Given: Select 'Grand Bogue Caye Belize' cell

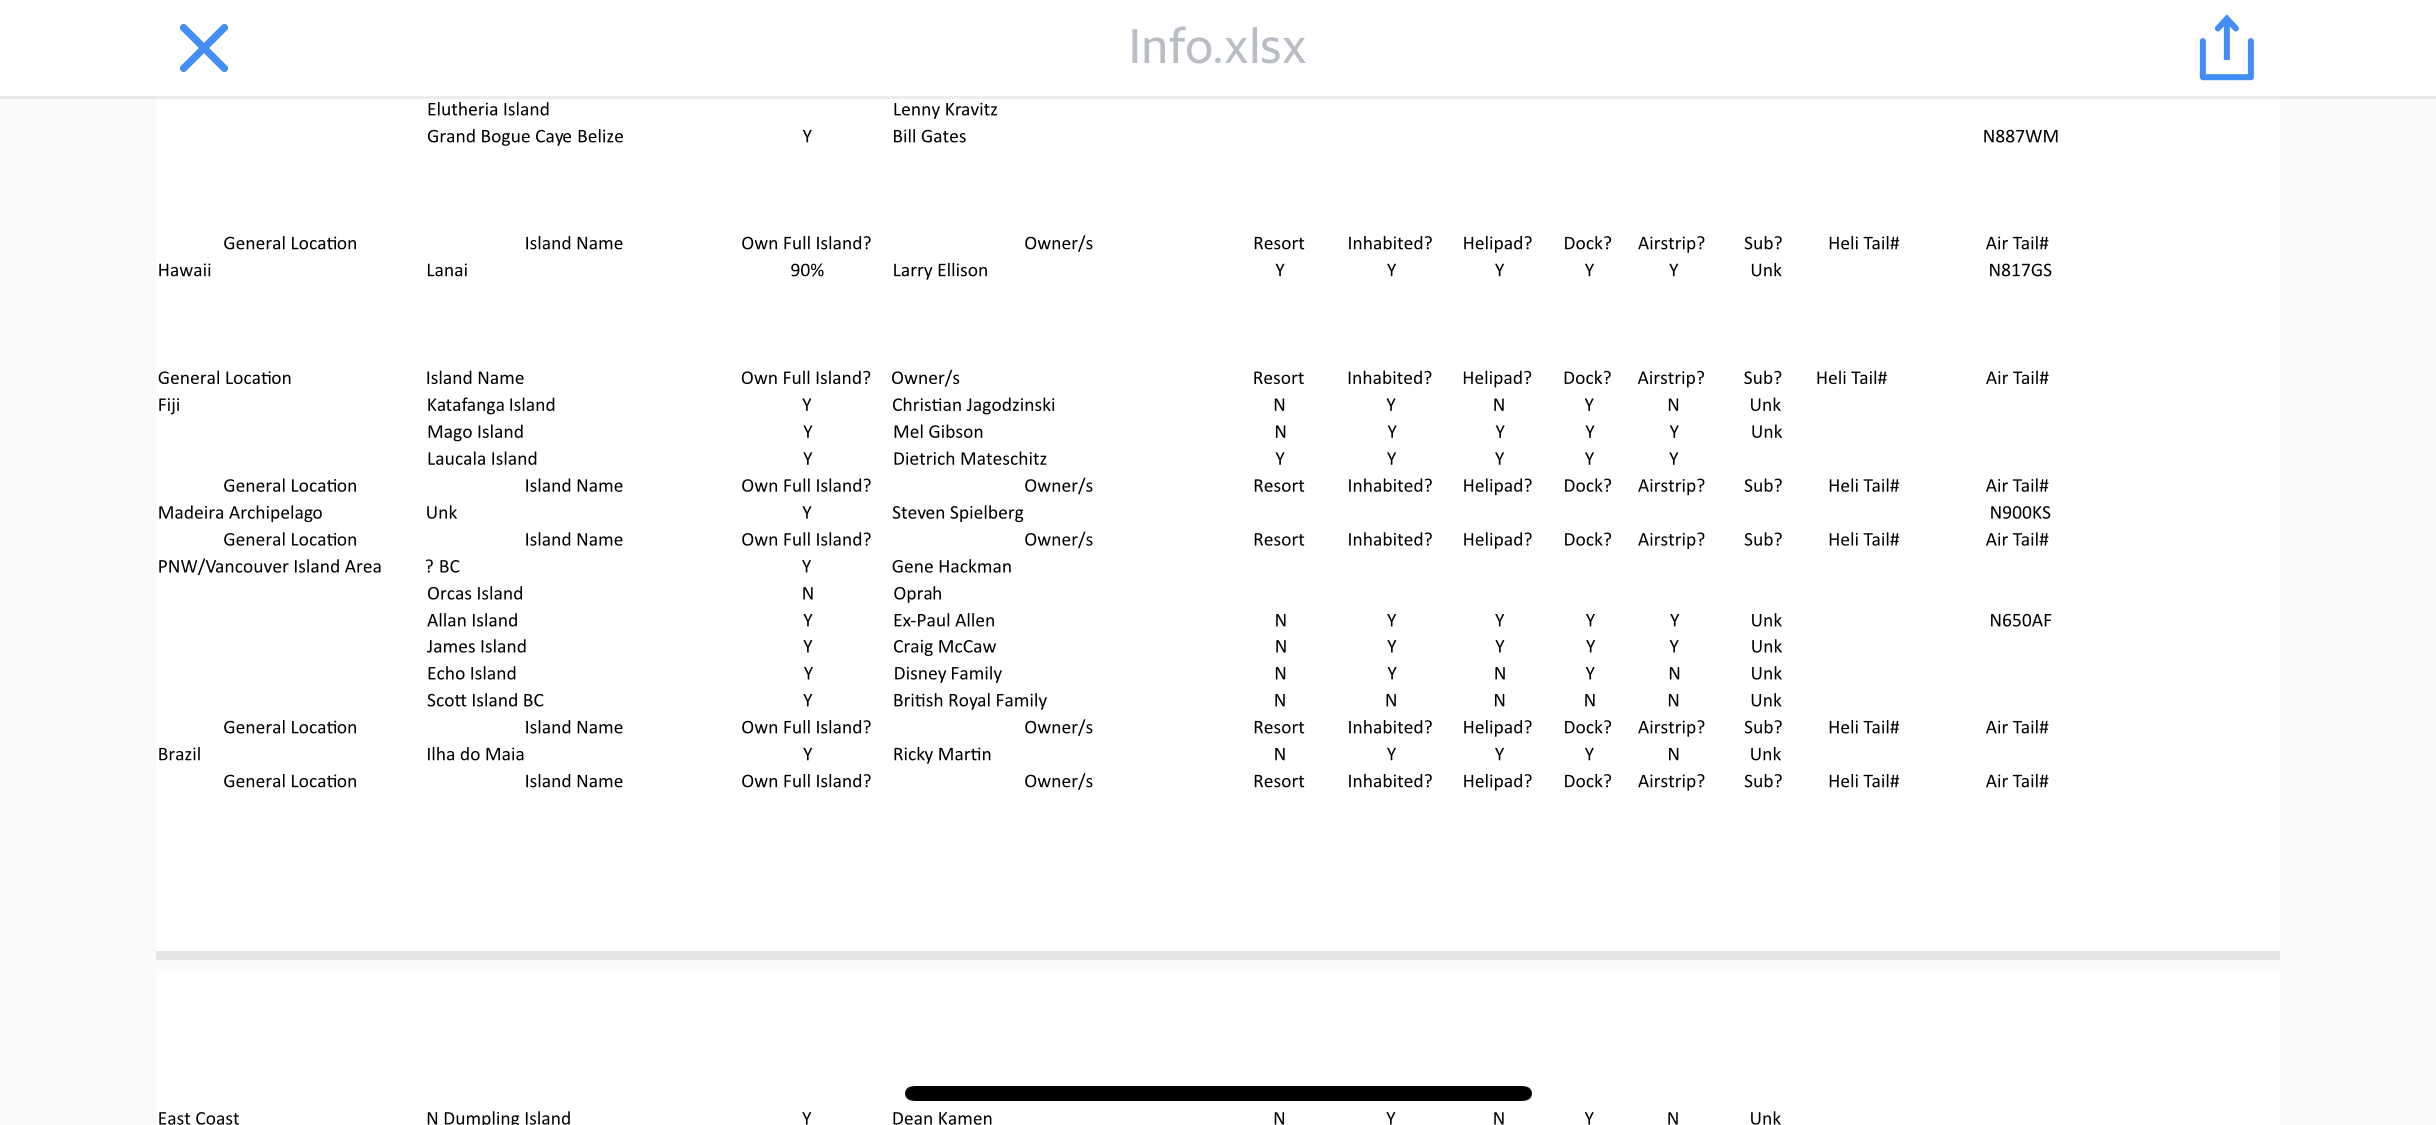Looking at the screenshot, I should click(x=525, y=136).
